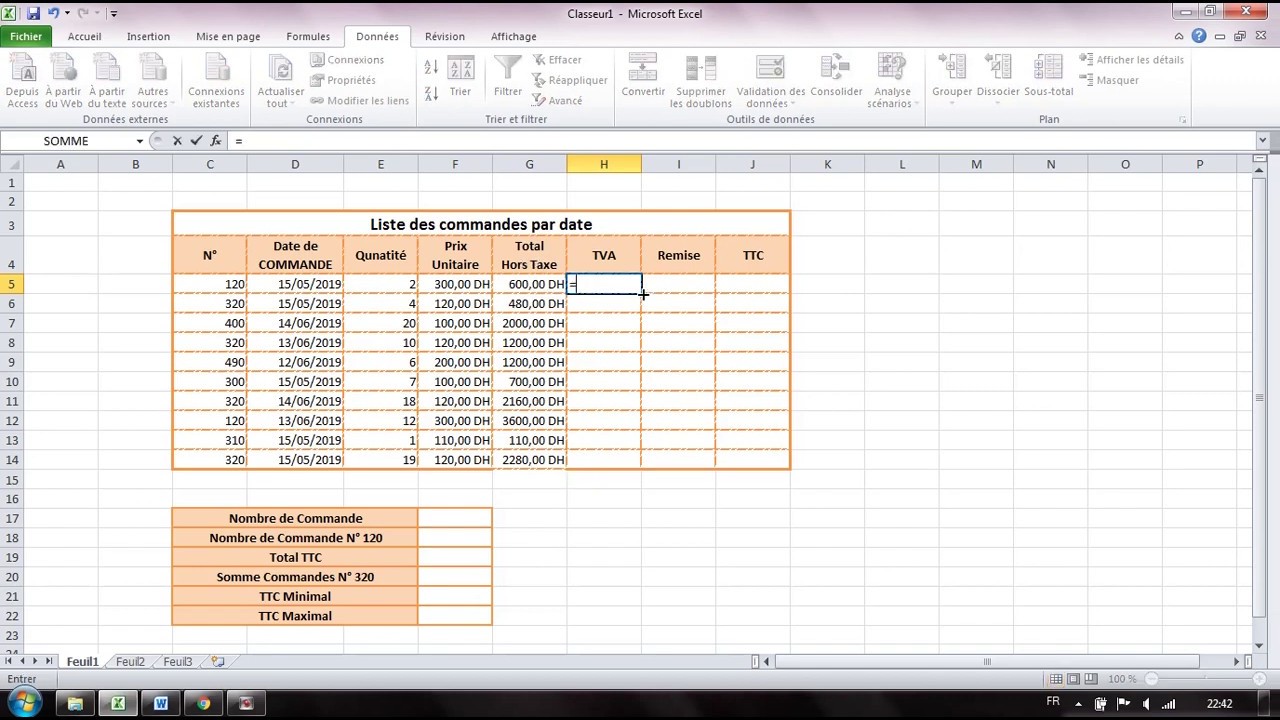1280x720 pixels.
Task: Click Modifier les liens
Action: pos(360,100)
